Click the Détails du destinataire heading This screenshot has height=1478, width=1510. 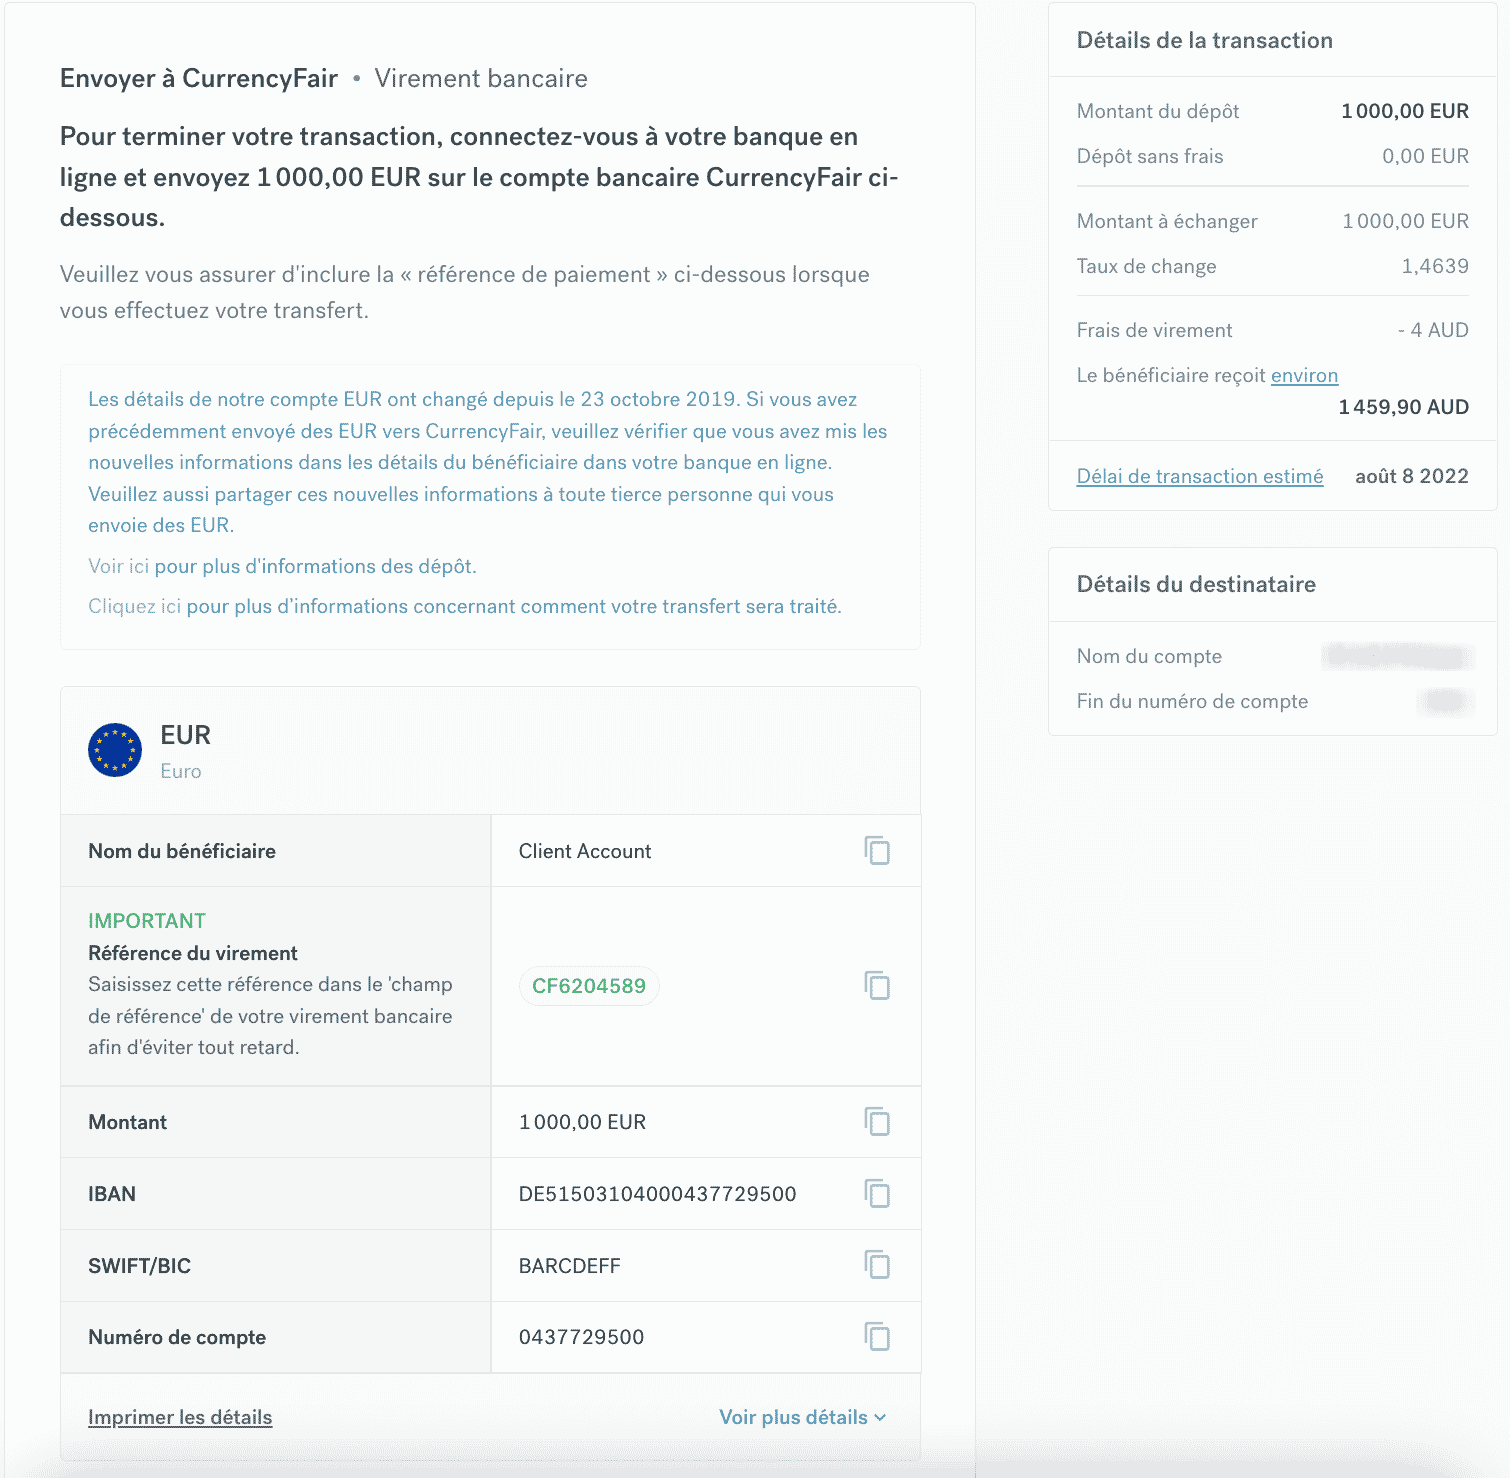pyautogui.click(x=1196, y=584)
